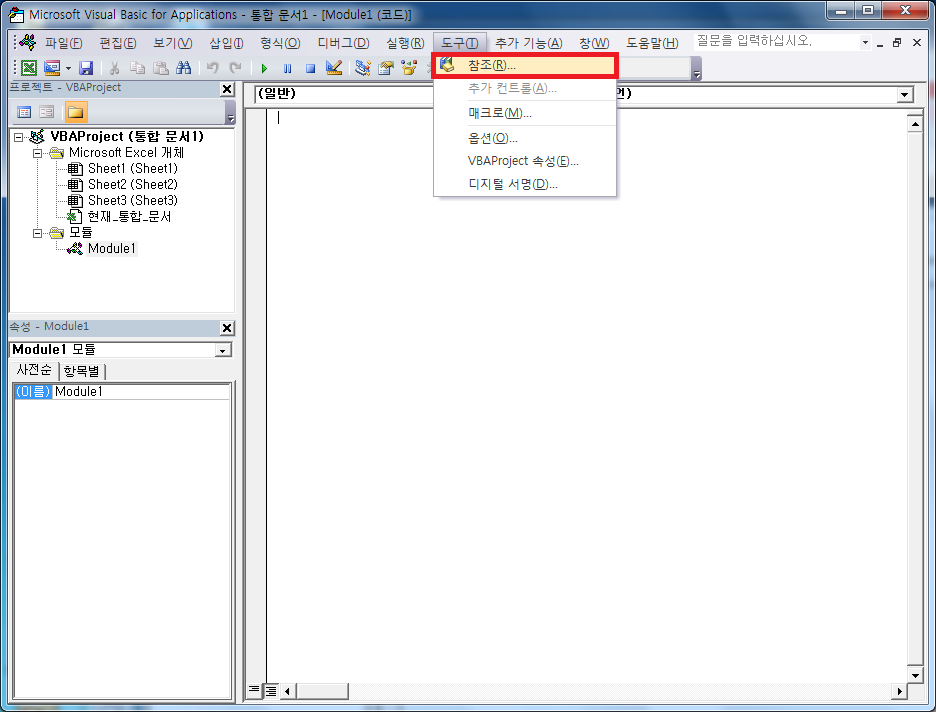Click the View Microsoft Excel toolbar icon
The height and width of the screenshot is (712, 936).
(x=28, y=68)
